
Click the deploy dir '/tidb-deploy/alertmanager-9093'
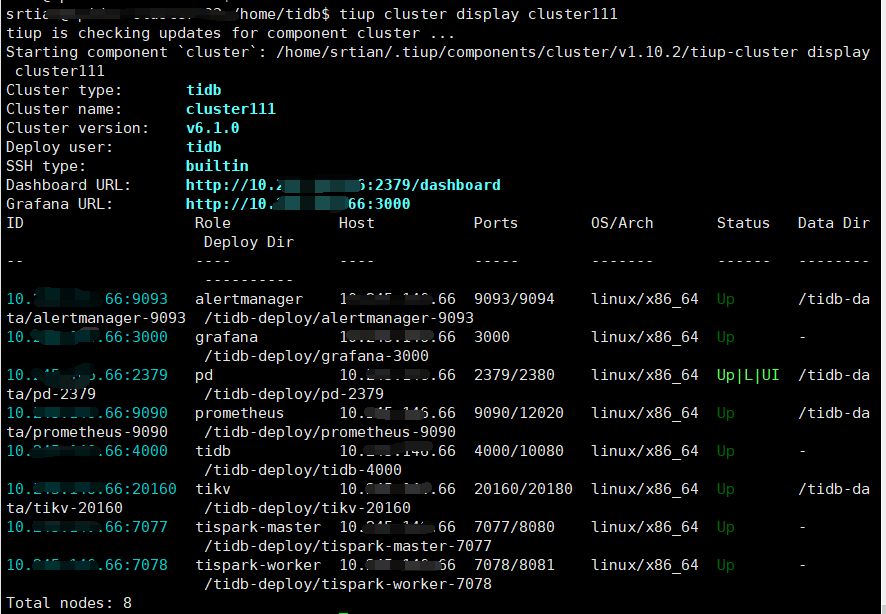[338, 318]
